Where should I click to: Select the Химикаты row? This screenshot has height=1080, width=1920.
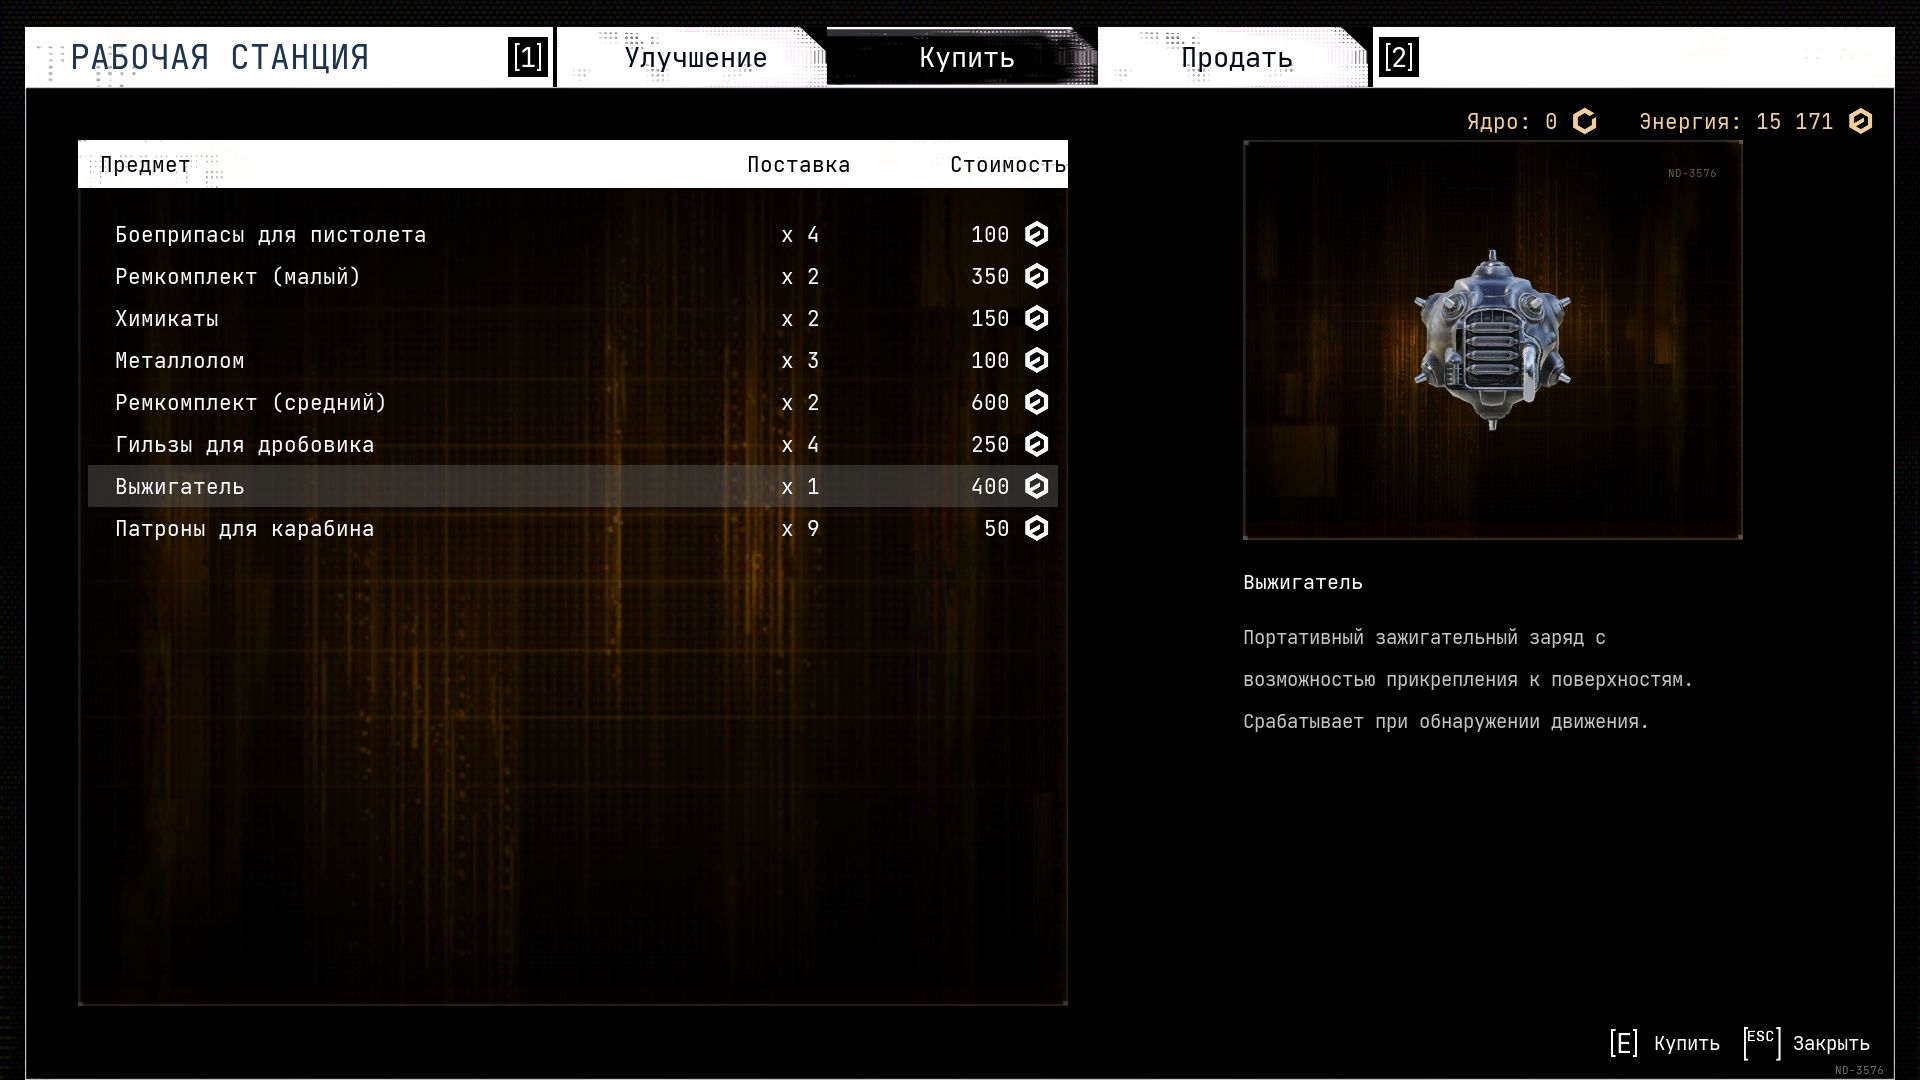coord(167,319)
